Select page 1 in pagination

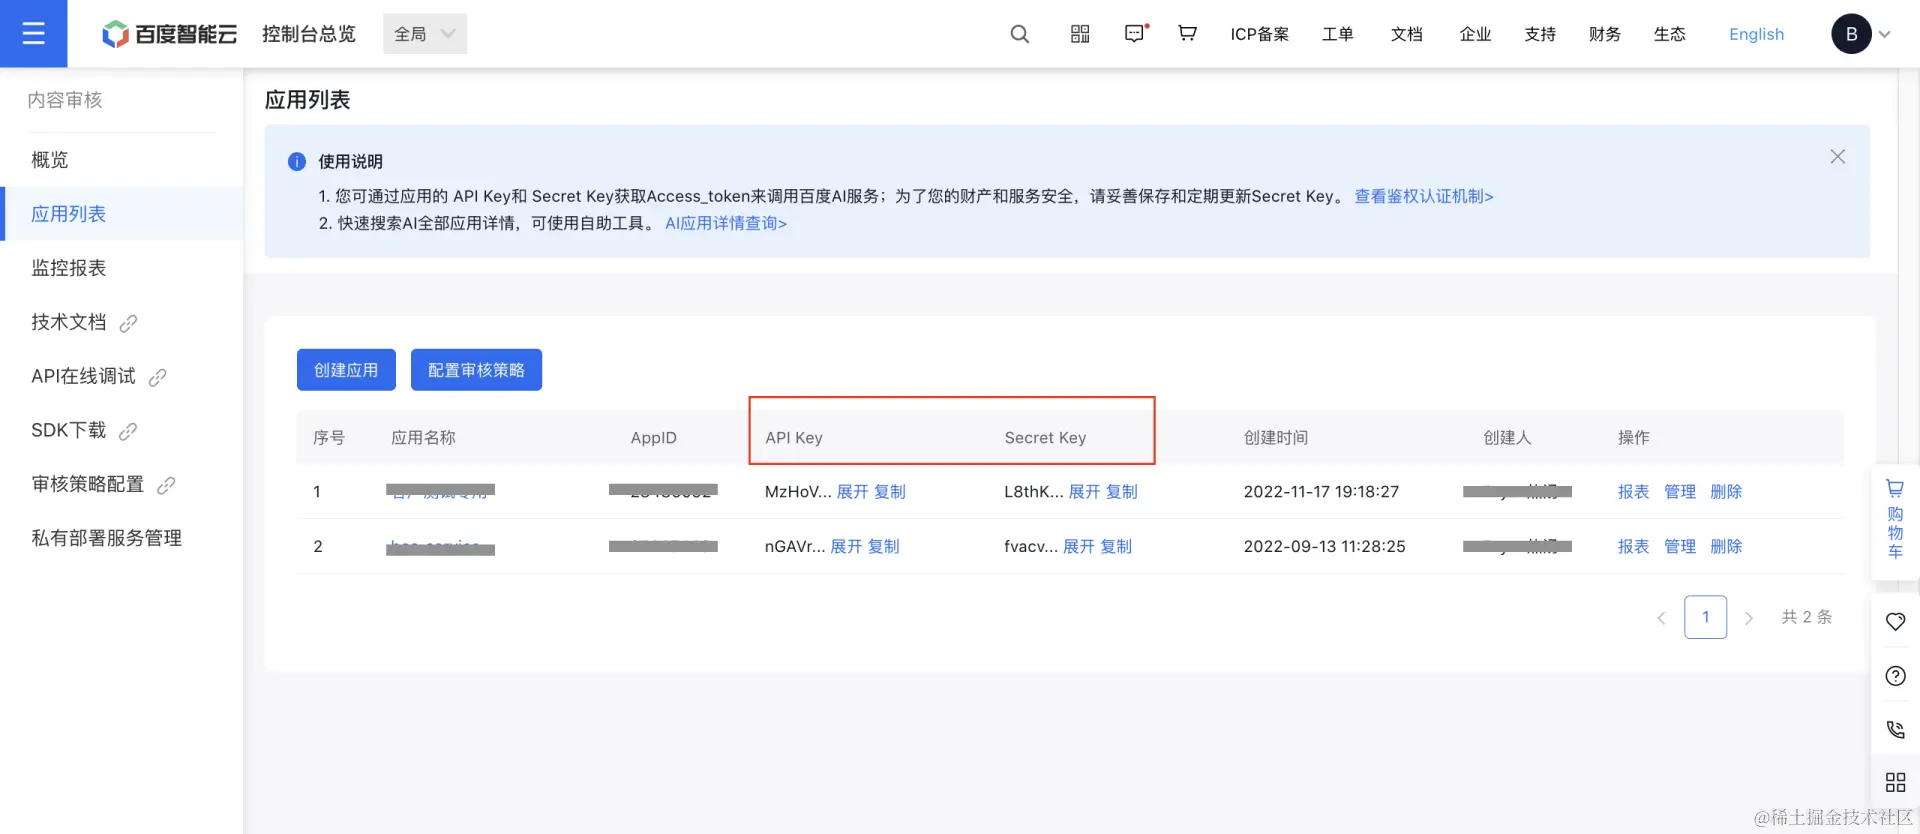coord(1705,617)
